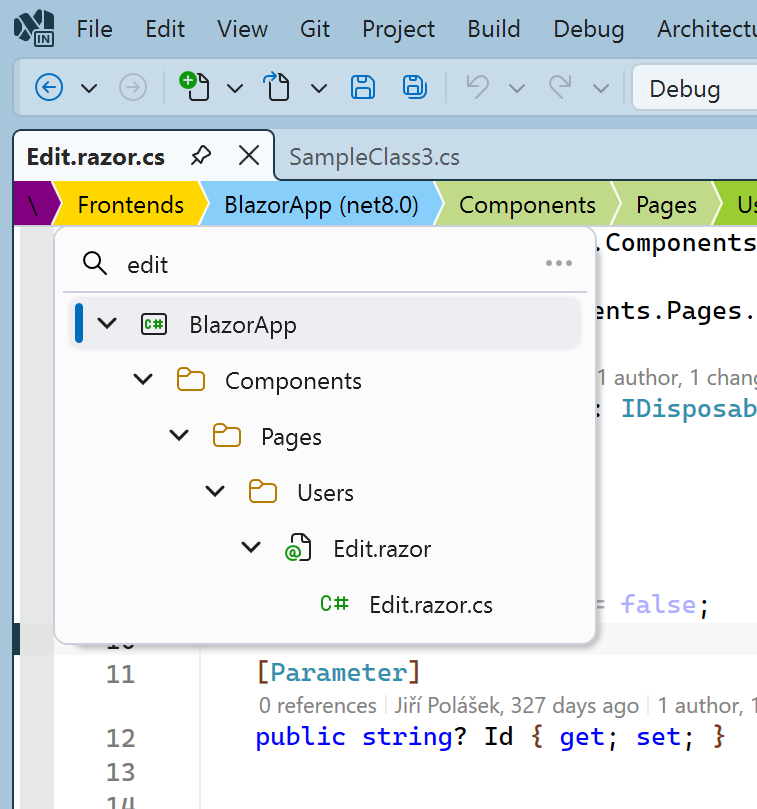Select the Pages breadcrumb
The height and width of the screenshot is (809, 757).
(666, 204)
